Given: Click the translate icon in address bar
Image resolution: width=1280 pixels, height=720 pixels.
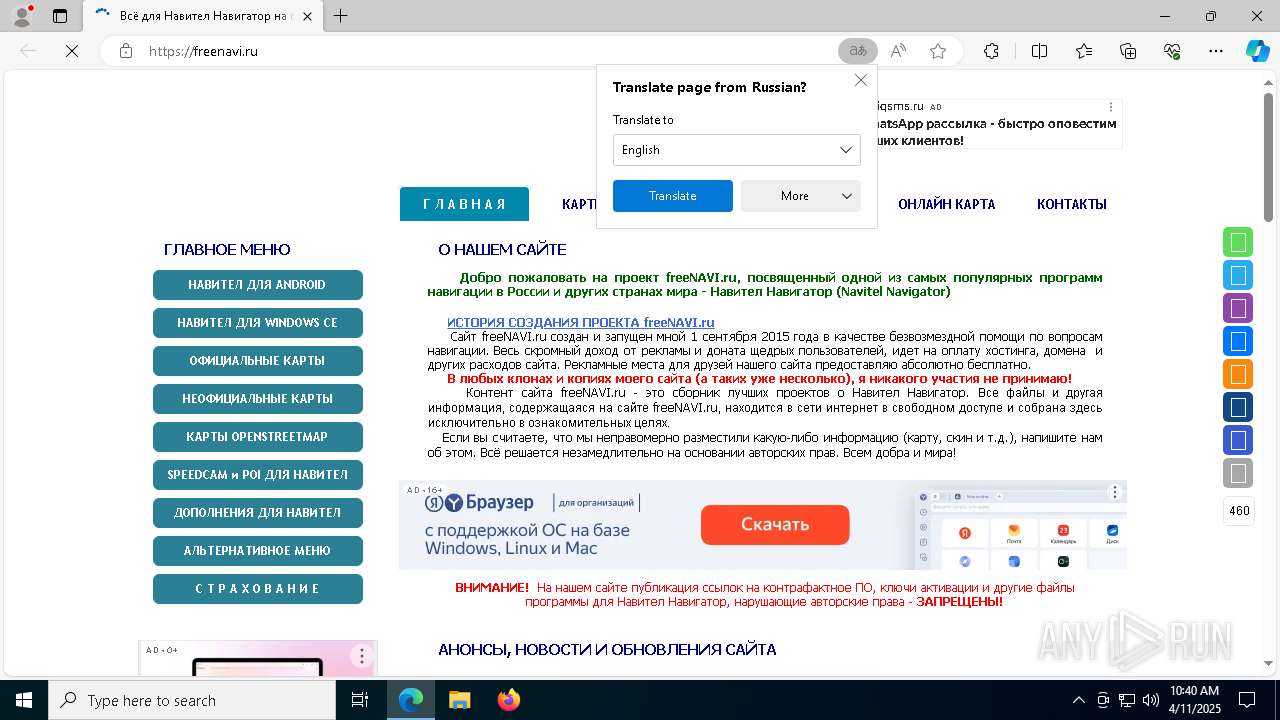Looking at the screenshot, I should tap(858, 51).
